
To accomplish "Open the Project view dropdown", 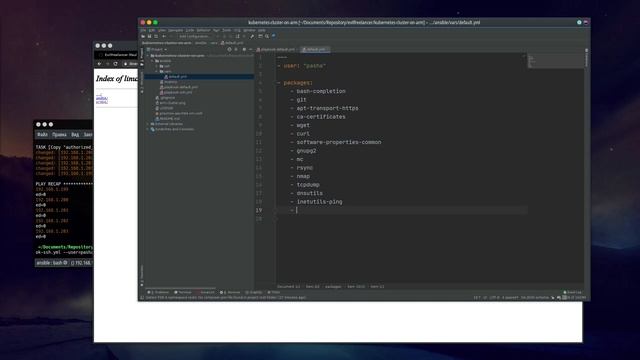I will click(x=157, y=49).
